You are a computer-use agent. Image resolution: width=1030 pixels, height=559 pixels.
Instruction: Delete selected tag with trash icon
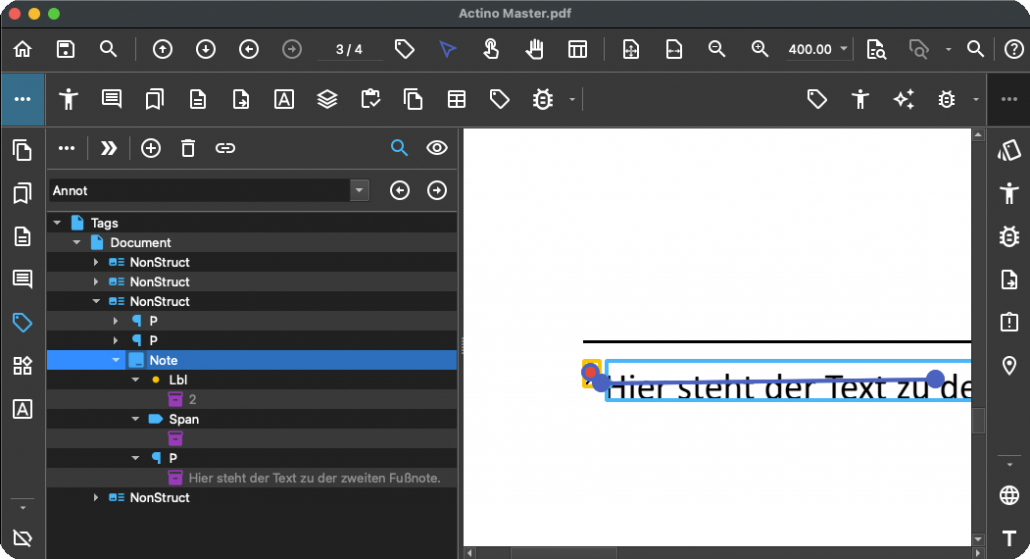pyautogui.click(x=188, y=148)
